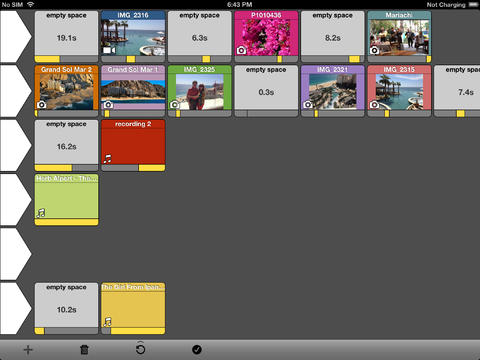Select first track arrow header

[16, 36]
